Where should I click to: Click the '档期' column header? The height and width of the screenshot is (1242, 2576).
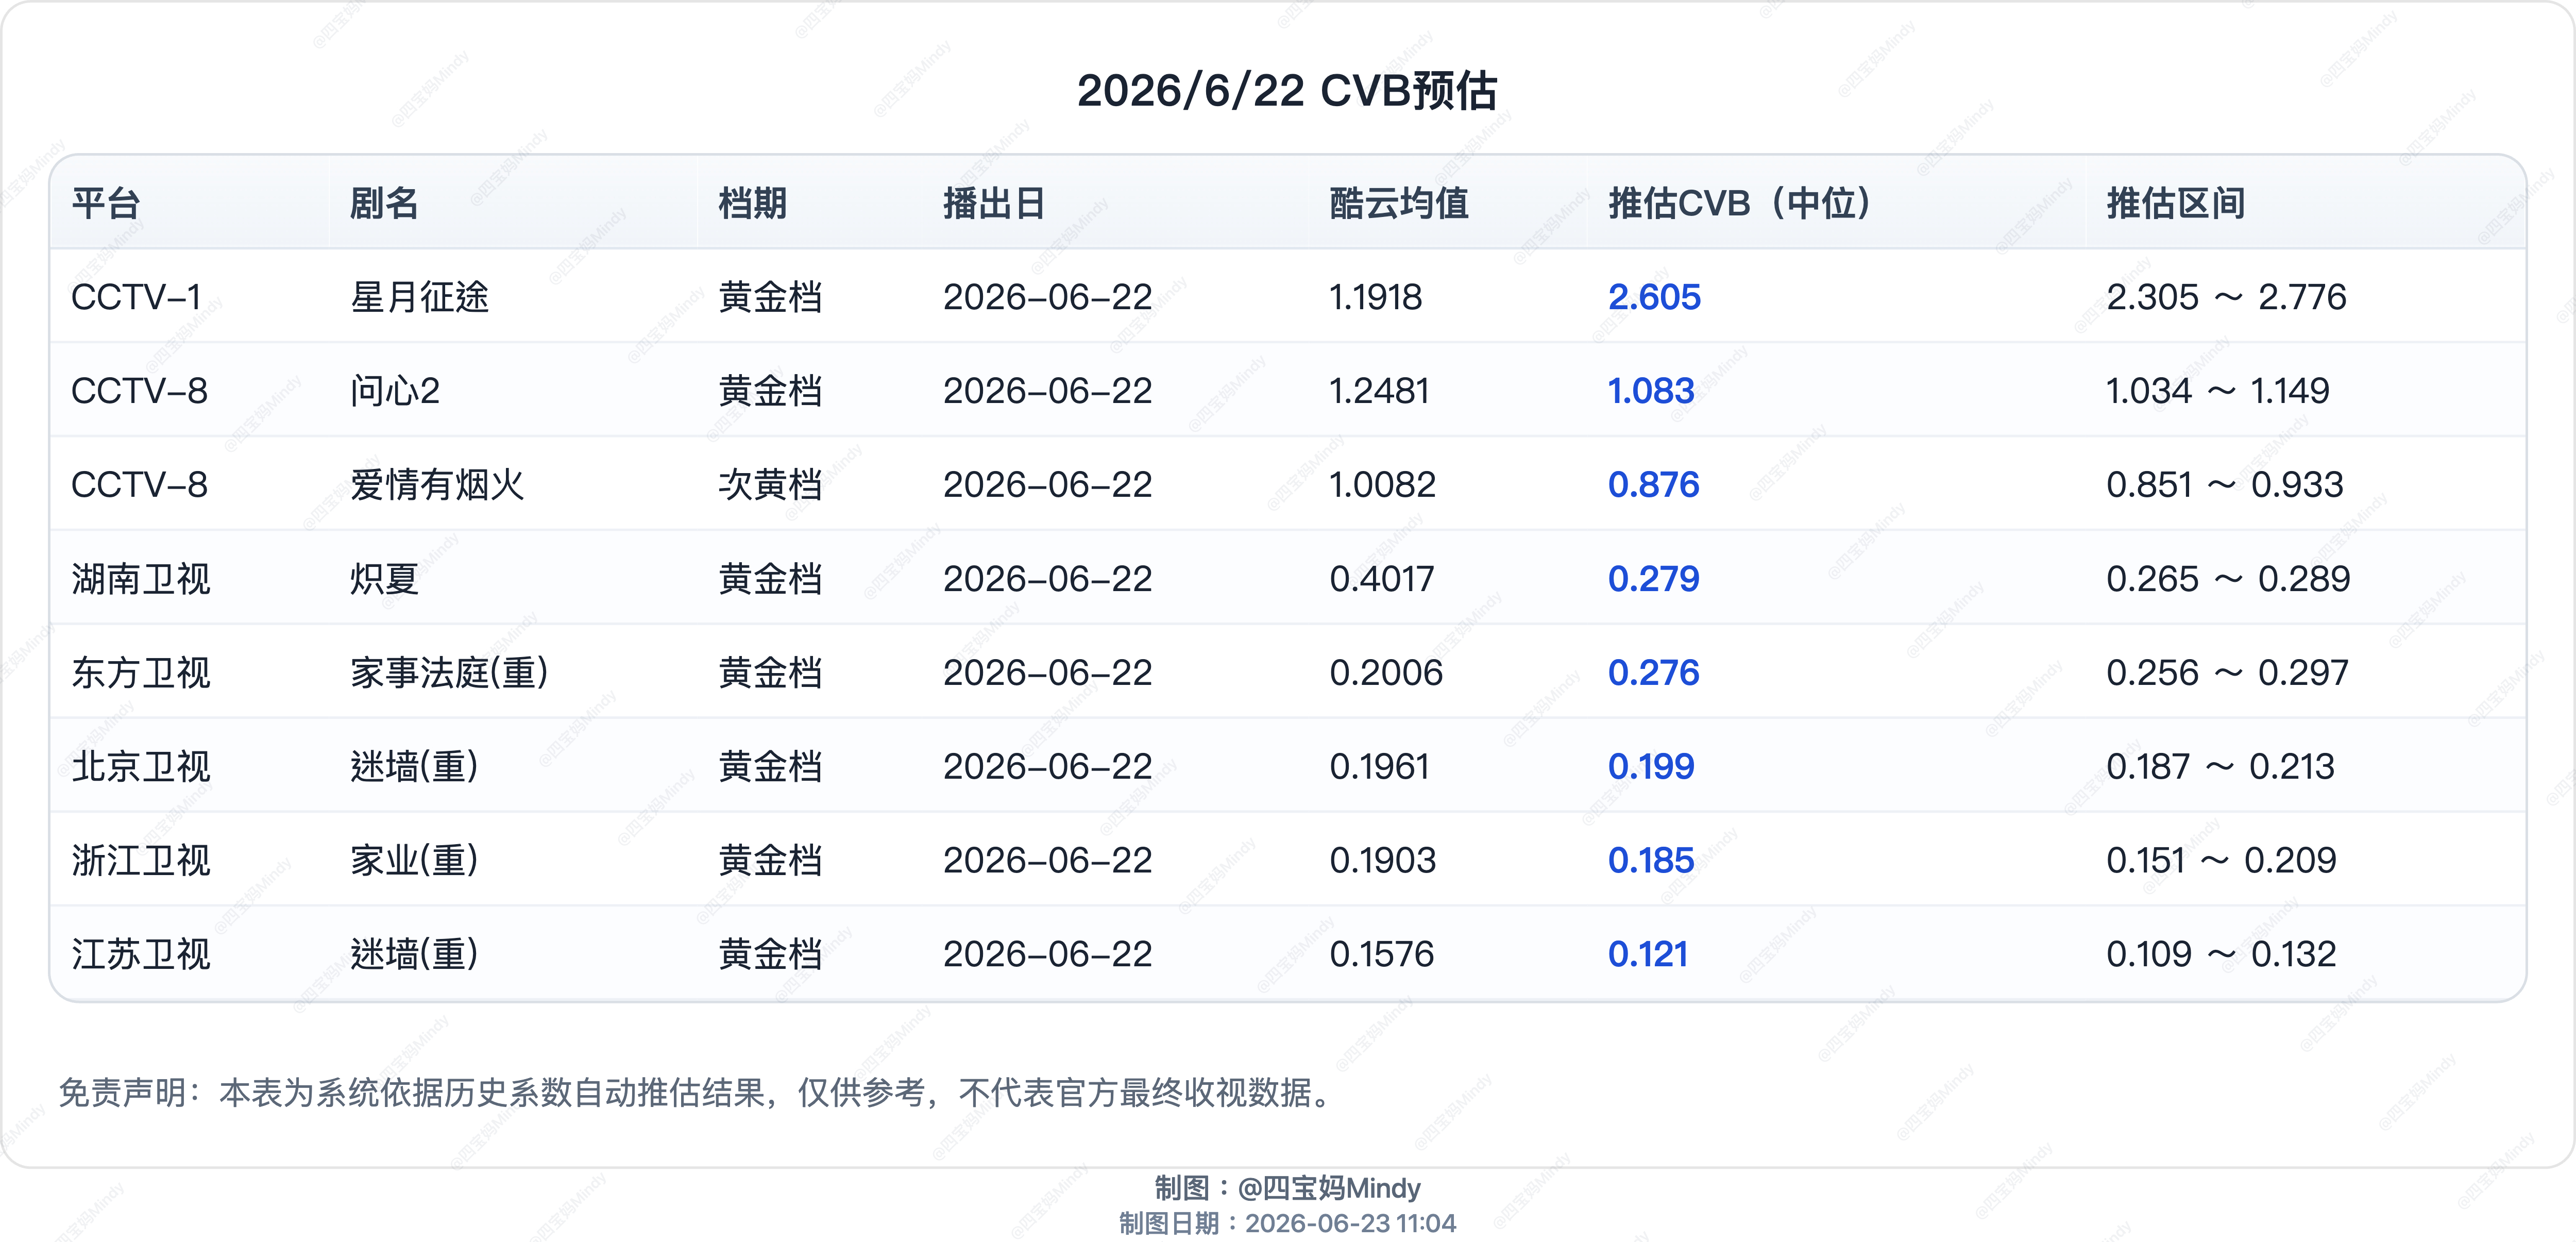point(753,203)
